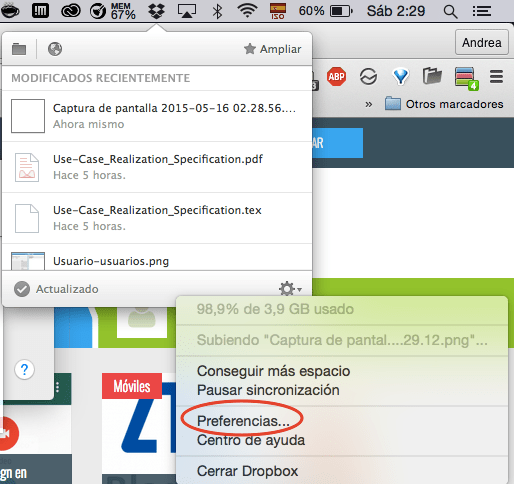Select Pausar sincronización
The height and width of the screenshot is (484, 514).
pos(268,390)
